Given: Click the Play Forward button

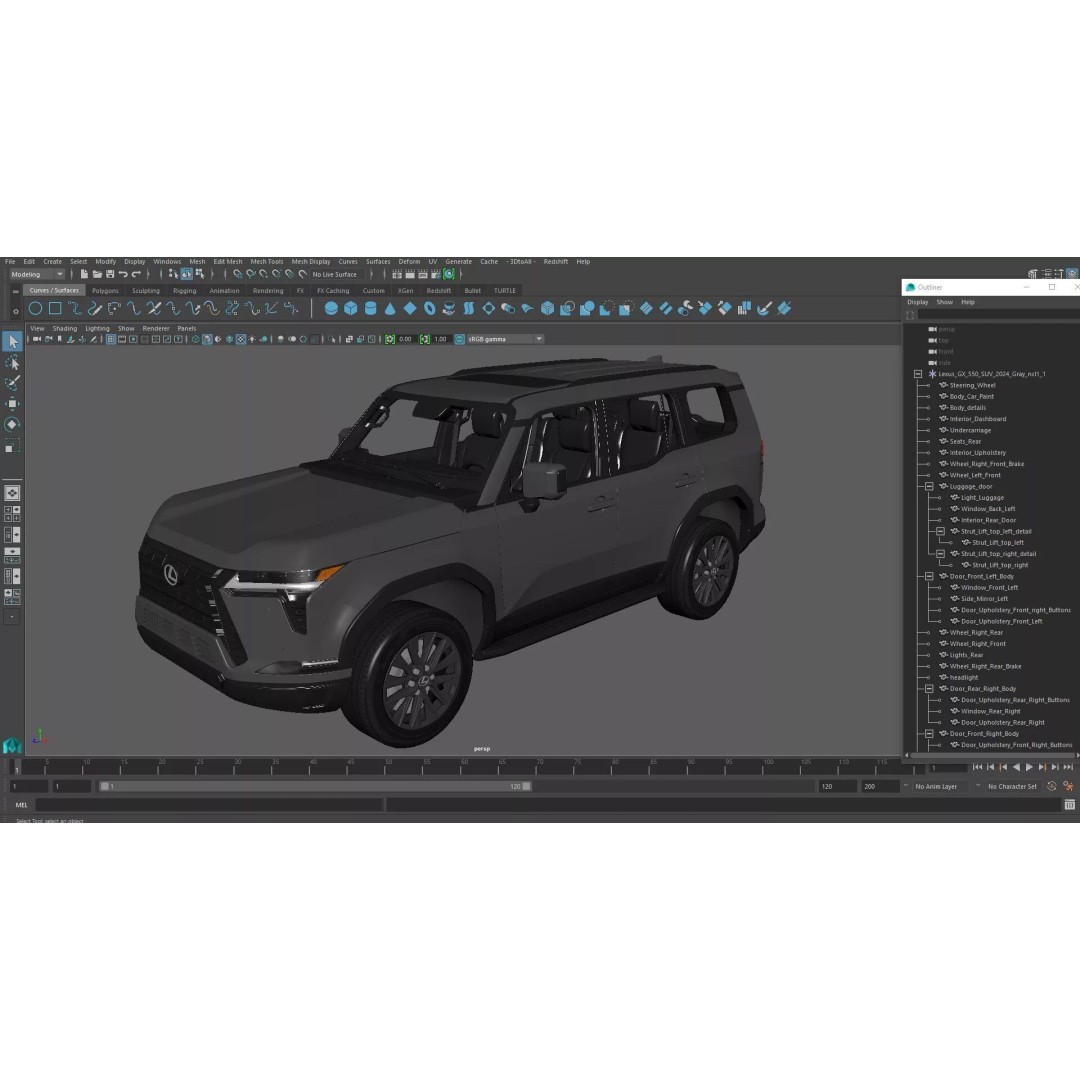Looking at the screenshot, I should point(1029,767).
